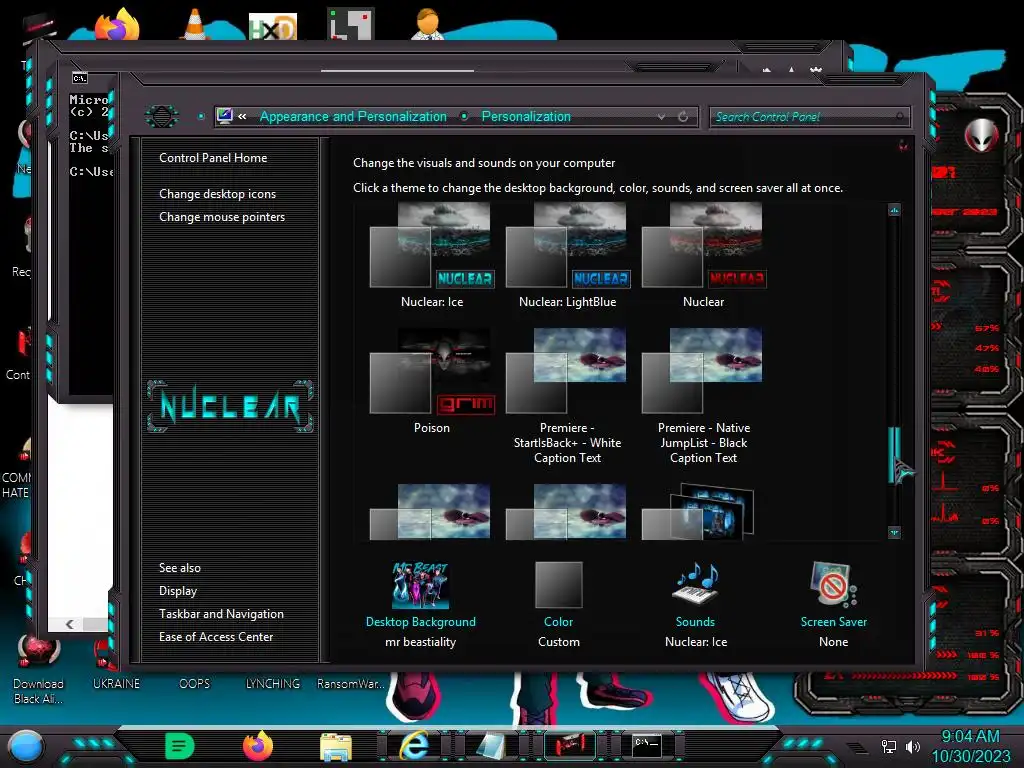Select Premiere StartIsBack+ White Caption Text theme
1024x768 pixels.
pos(568,396)
